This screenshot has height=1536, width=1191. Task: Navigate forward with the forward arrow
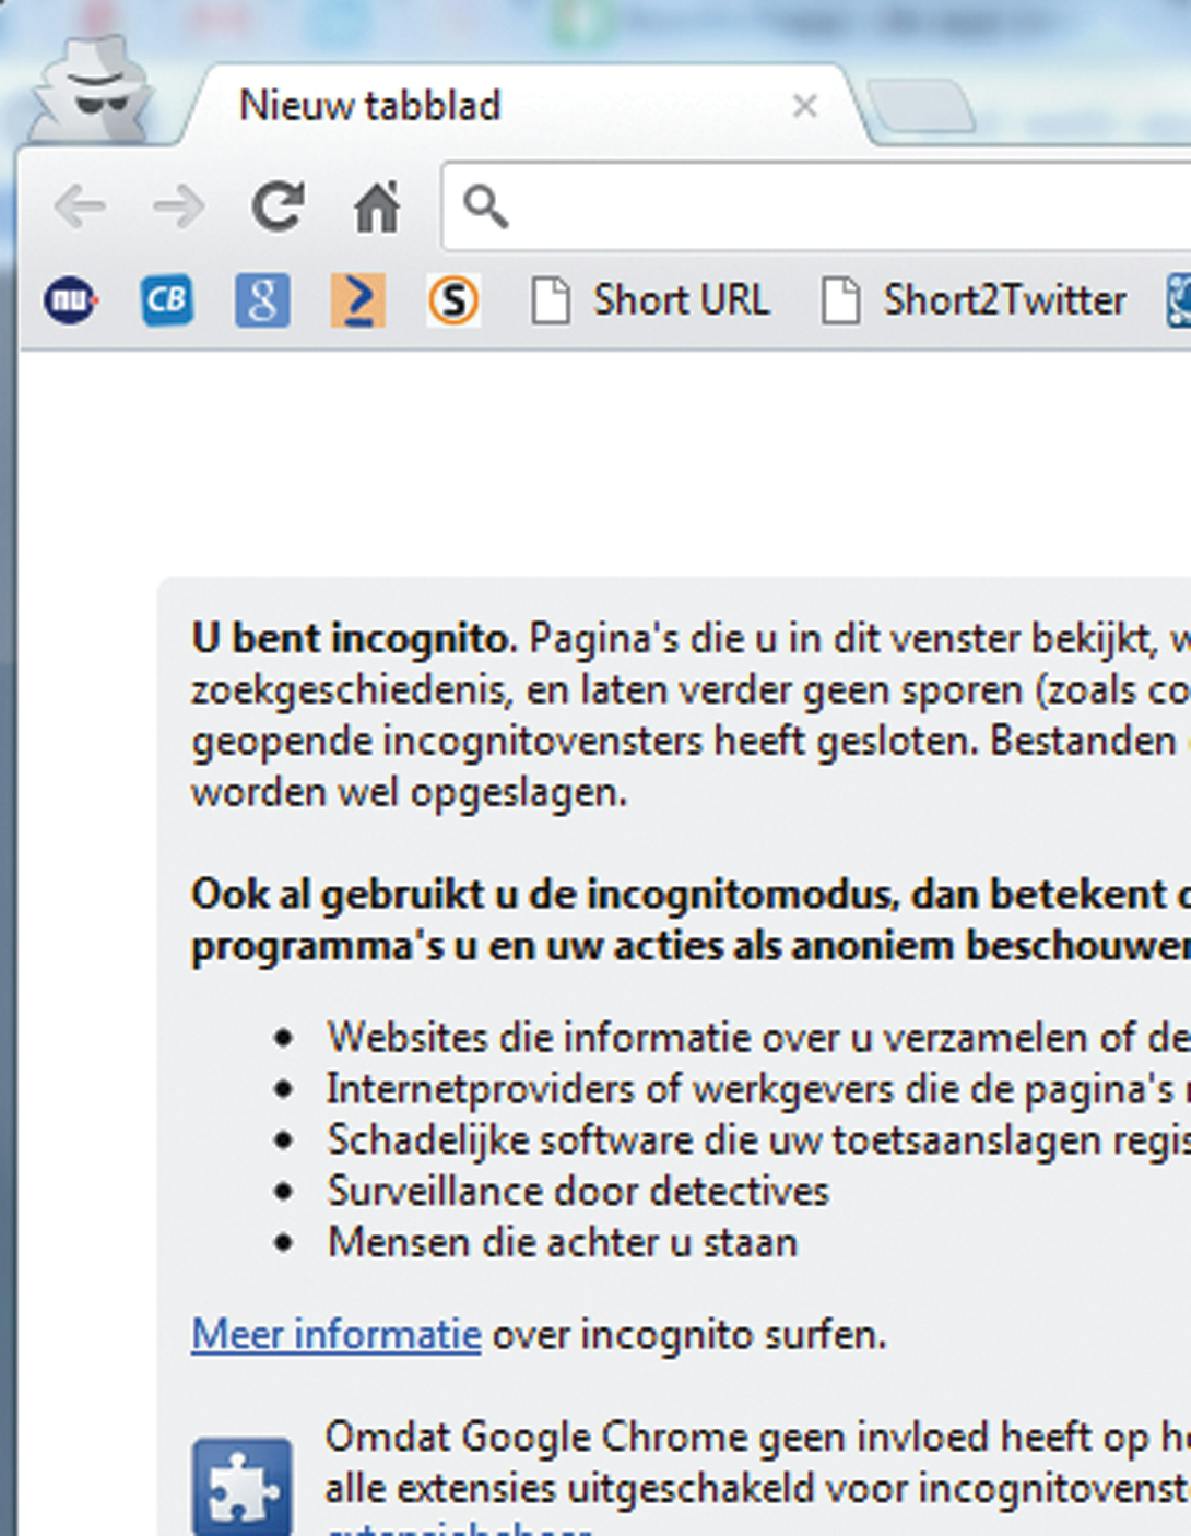(180, 205)
